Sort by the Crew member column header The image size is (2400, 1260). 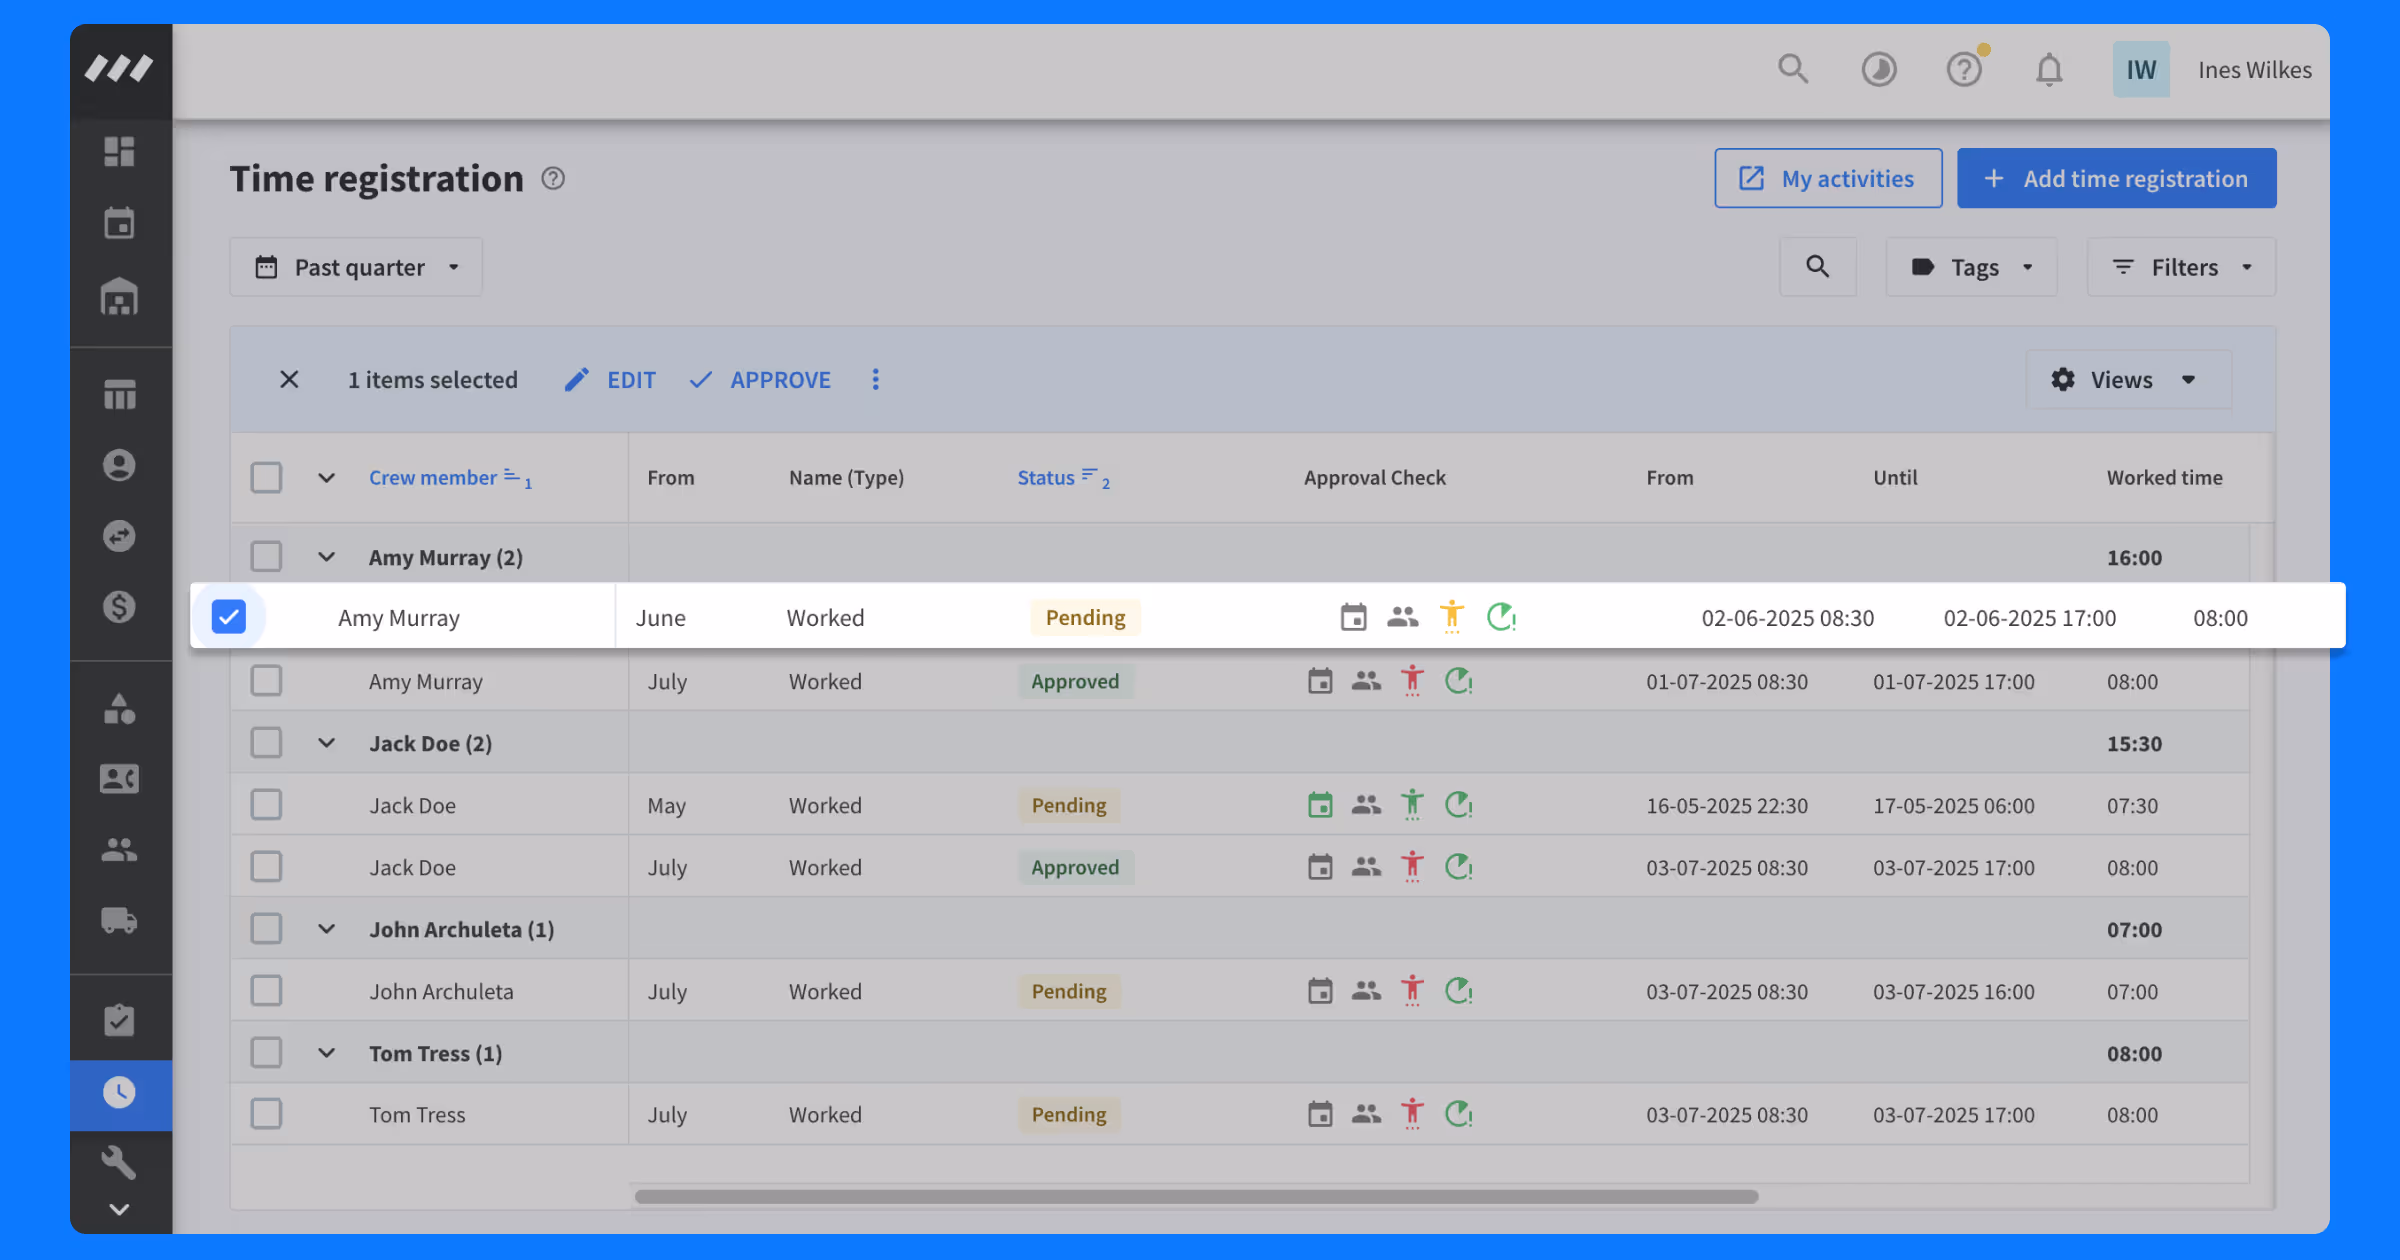point(432,478)
